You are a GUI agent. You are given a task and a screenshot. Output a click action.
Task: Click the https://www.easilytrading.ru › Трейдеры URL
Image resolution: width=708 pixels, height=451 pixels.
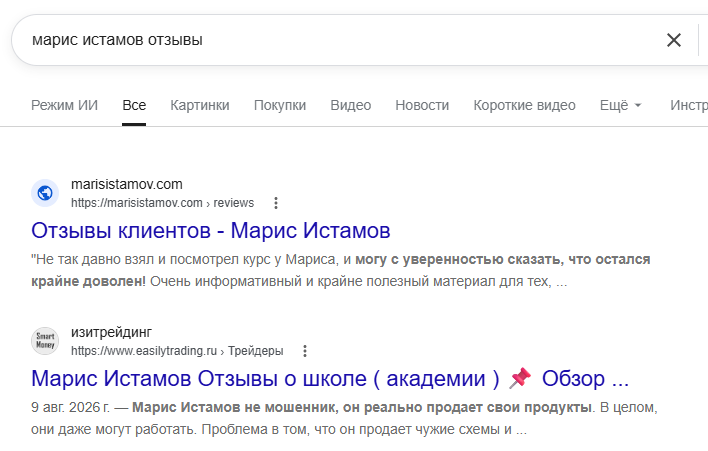177,351
